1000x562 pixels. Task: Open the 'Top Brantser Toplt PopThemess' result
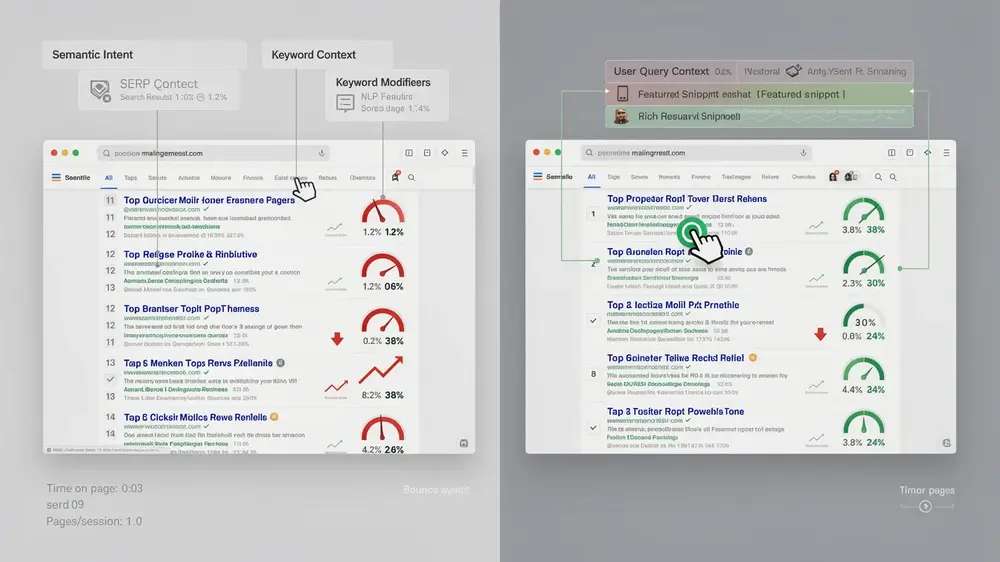[191, 309]
